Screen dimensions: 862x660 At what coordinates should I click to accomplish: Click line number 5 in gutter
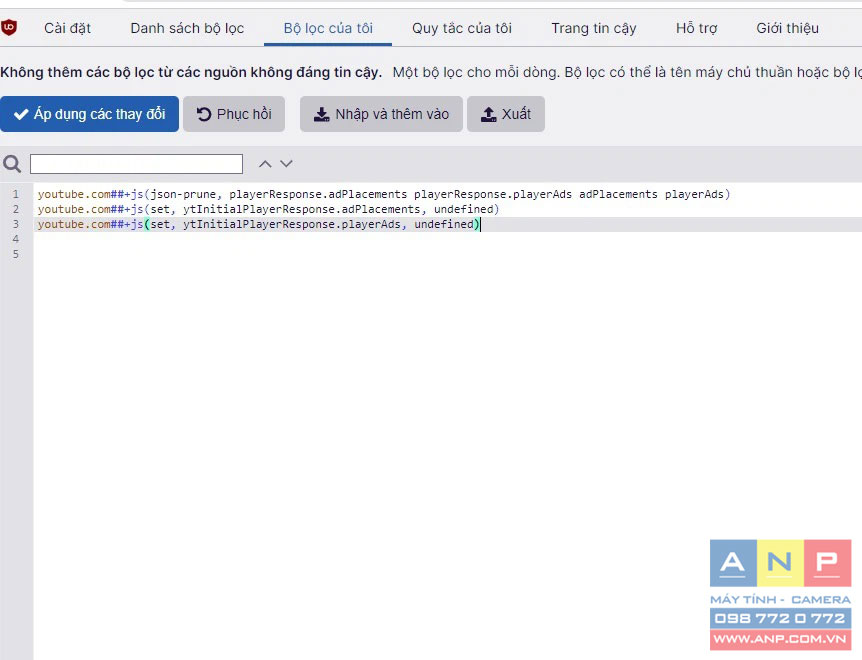pos(16,254)
